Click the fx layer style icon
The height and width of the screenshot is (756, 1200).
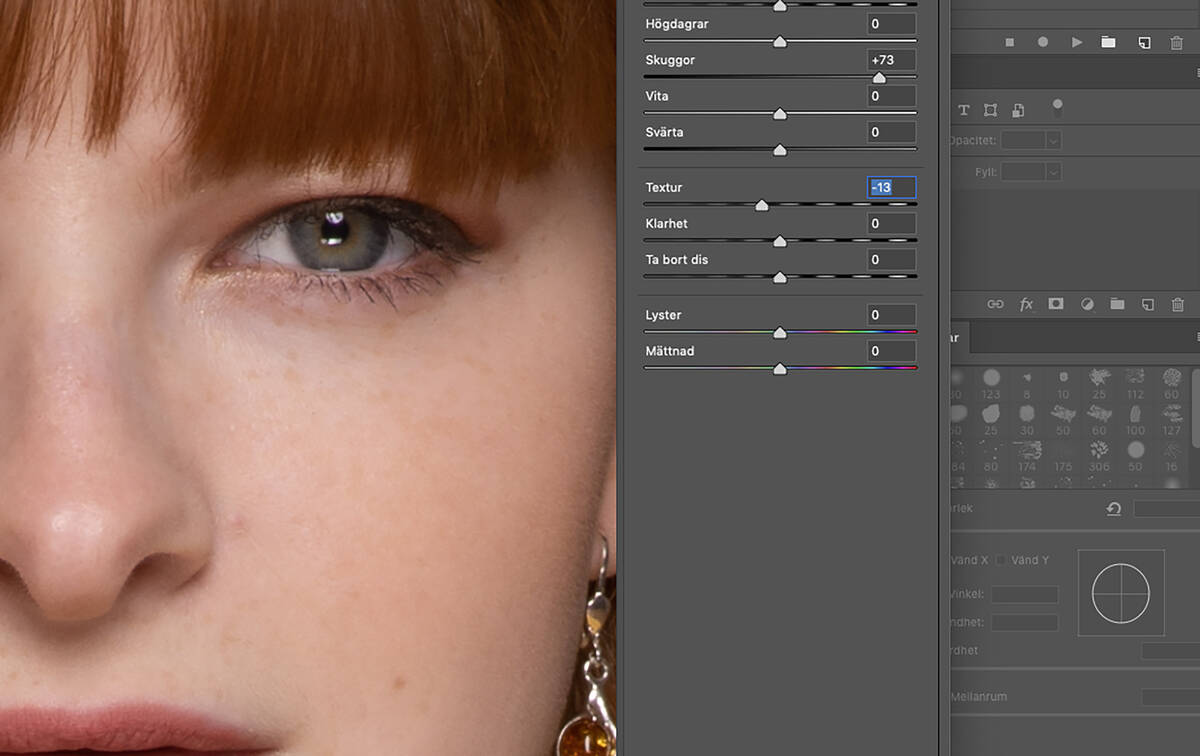tap(1026, 304)
